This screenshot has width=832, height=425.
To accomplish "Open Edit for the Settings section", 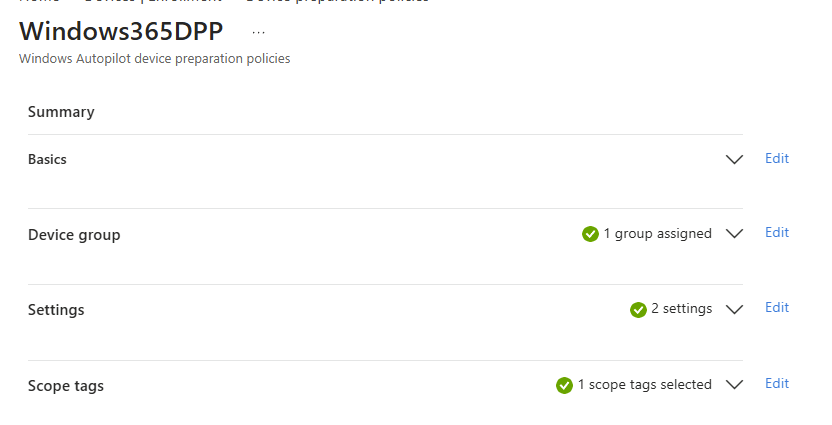I will (x=777, y=307).
